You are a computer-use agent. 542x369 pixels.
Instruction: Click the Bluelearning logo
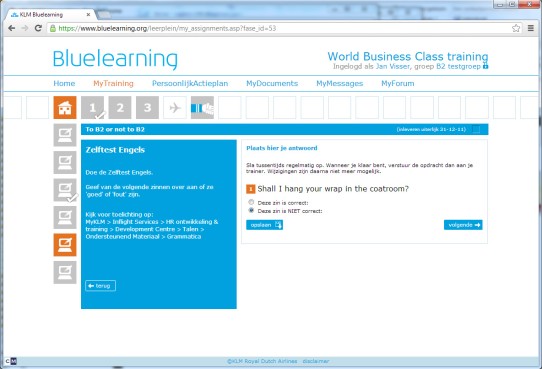tap(115, 59)
